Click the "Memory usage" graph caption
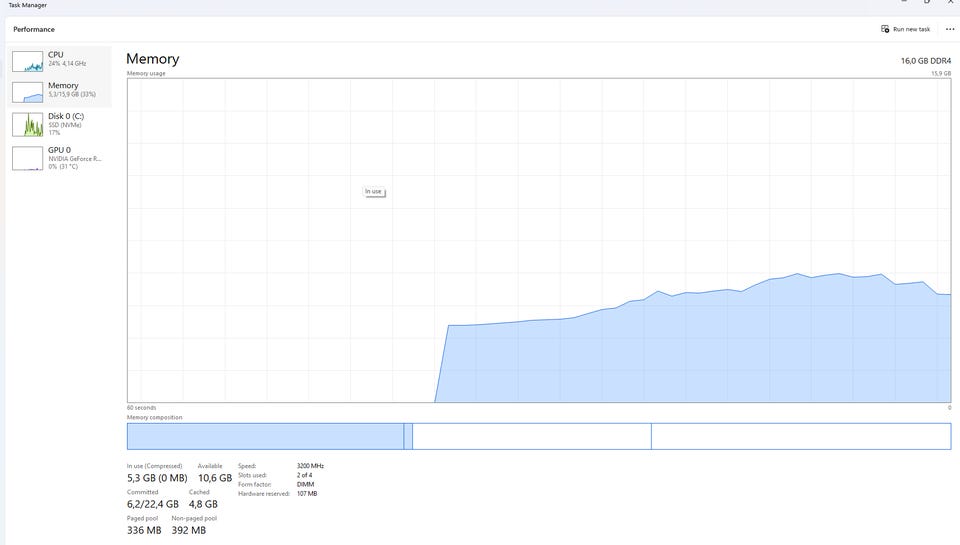This screenshot has height=545, width=960. [x=146, y=73]
